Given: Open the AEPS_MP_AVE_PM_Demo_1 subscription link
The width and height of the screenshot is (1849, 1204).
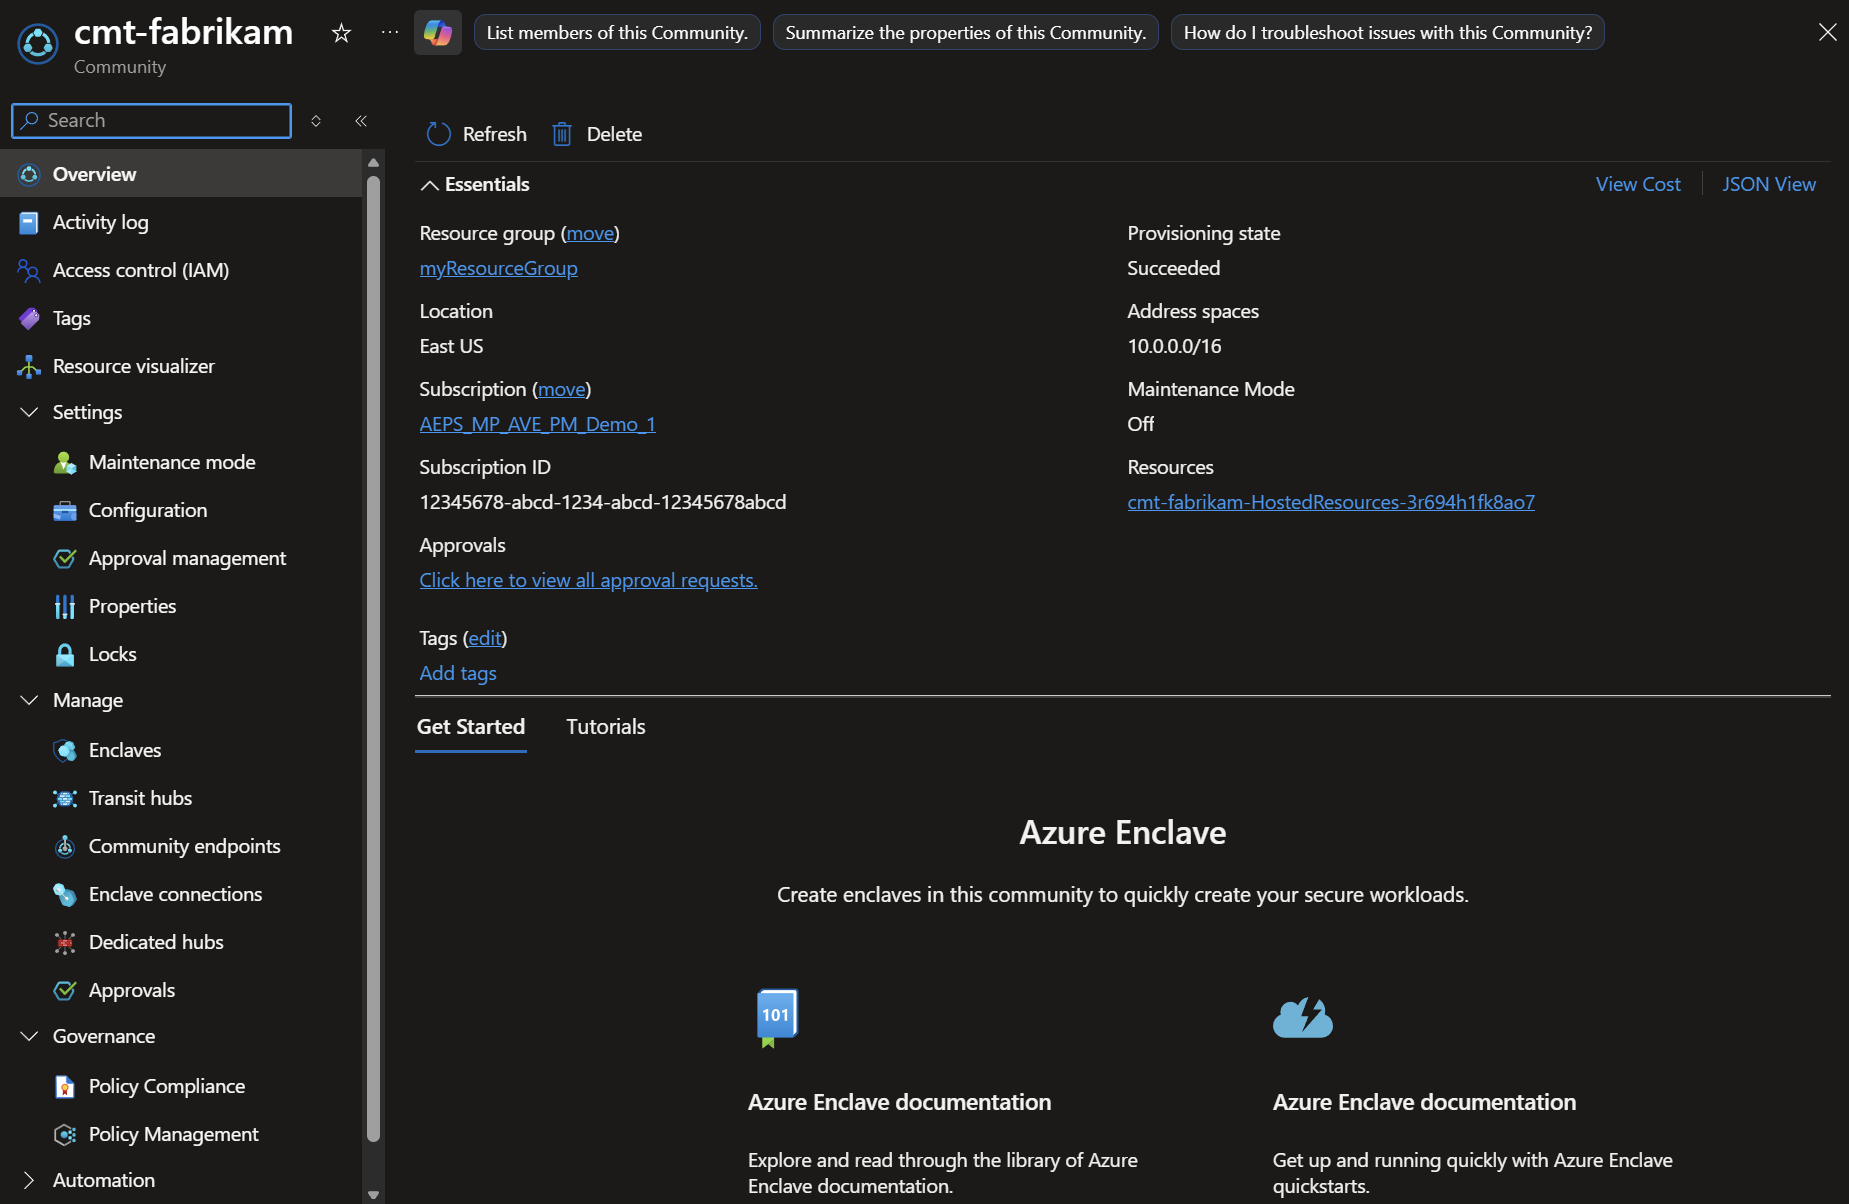Looking at the screenshot, I should [538, 424].
